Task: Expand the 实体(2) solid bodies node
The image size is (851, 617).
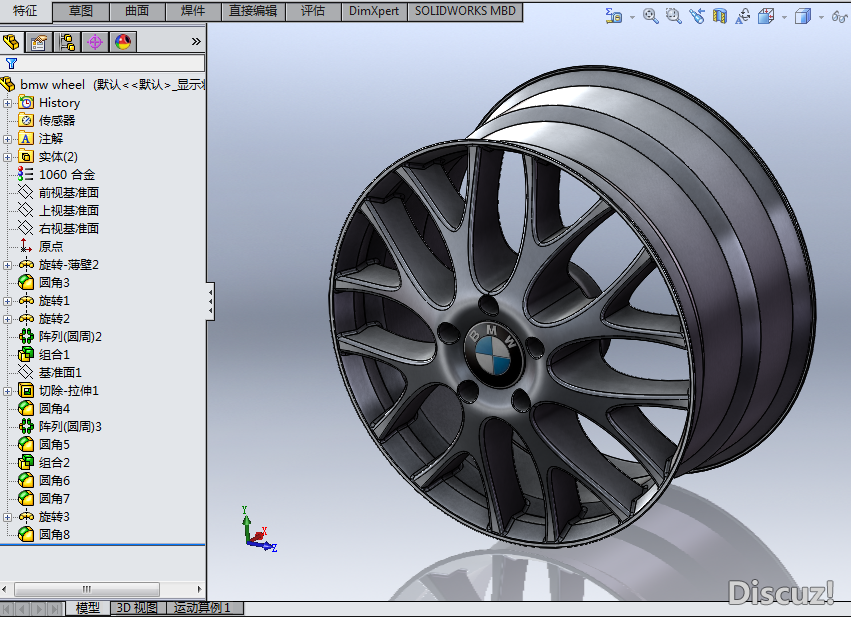Action: pos(7,157)
